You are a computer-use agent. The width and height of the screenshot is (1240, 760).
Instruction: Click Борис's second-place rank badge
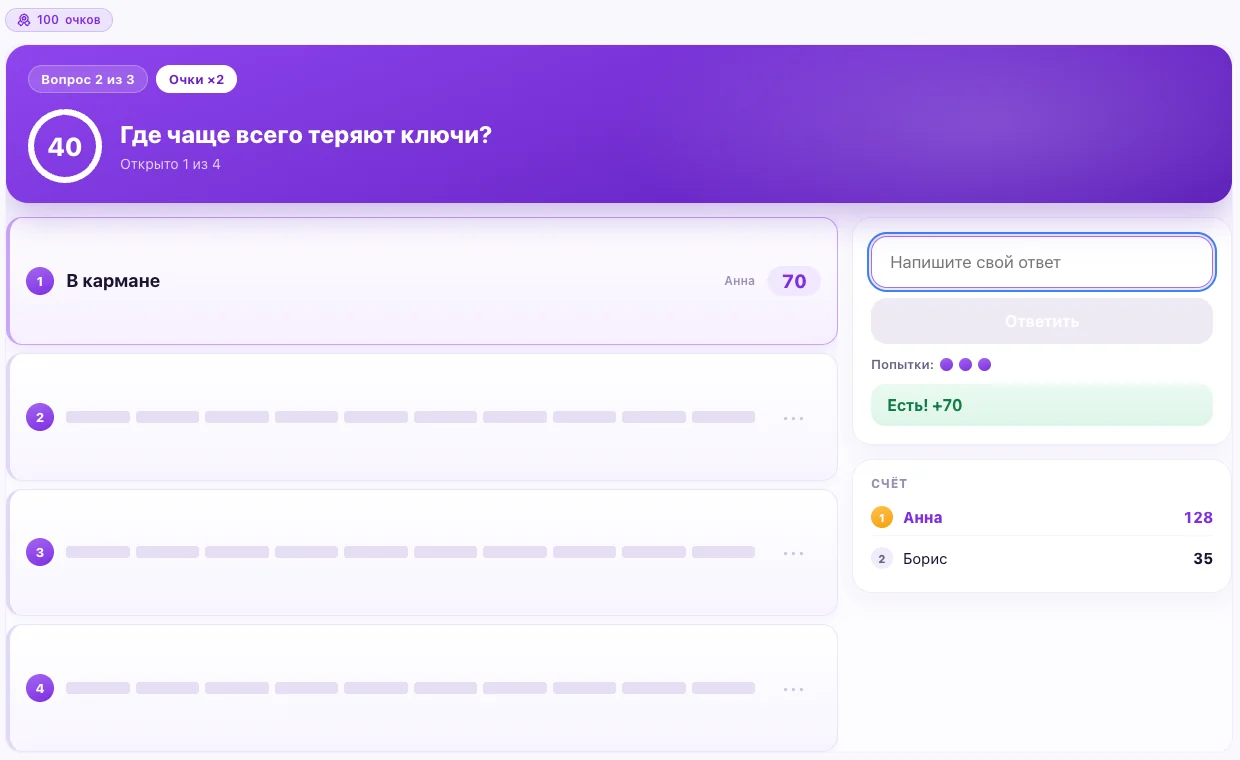[882, 559]
